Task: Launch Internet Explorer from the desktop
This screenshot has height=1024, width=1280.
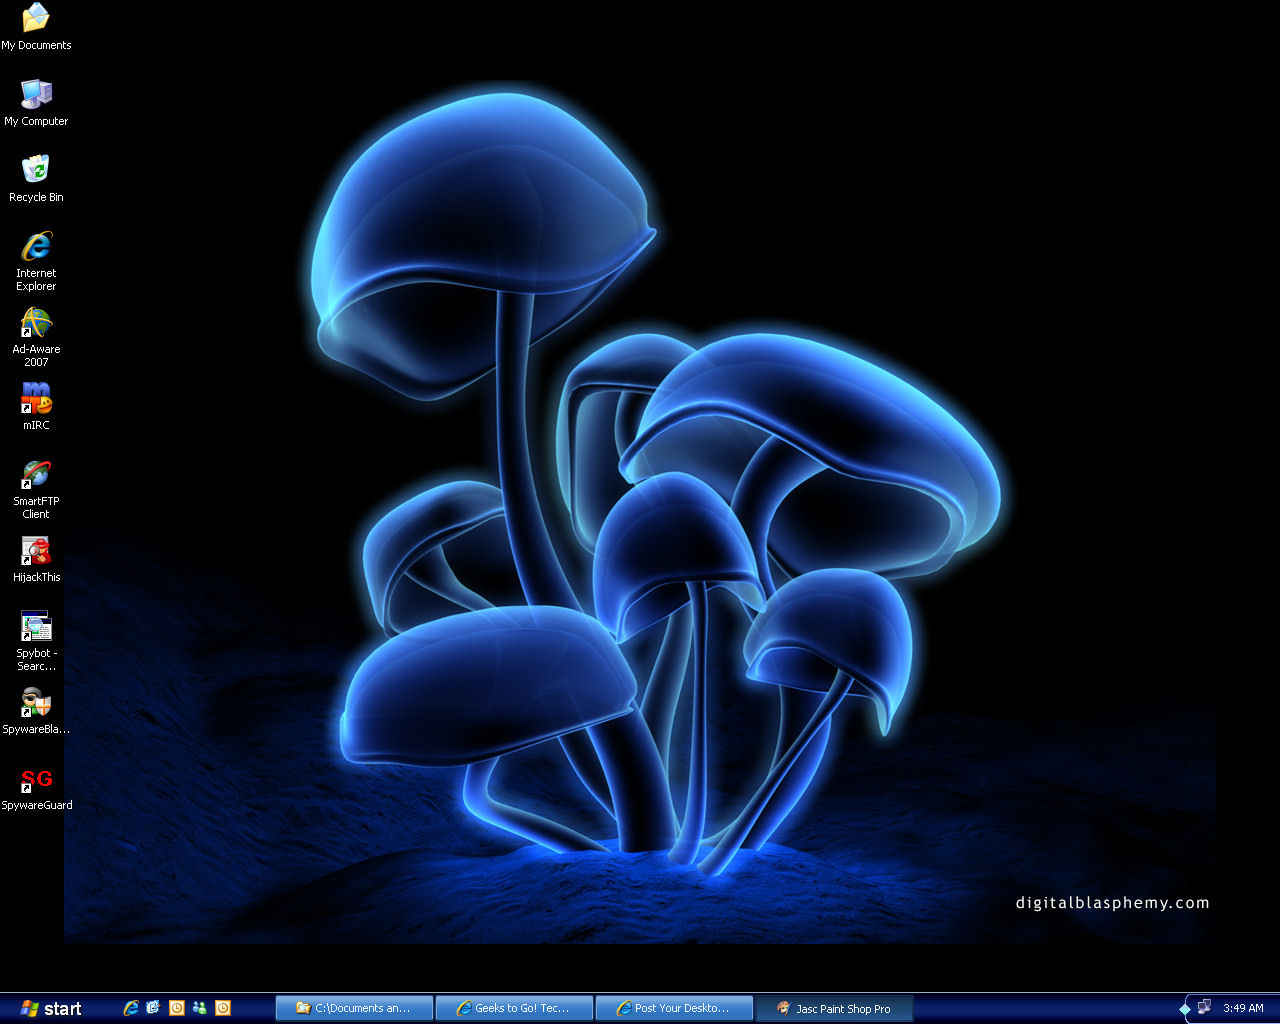Action: coord(36,261)
